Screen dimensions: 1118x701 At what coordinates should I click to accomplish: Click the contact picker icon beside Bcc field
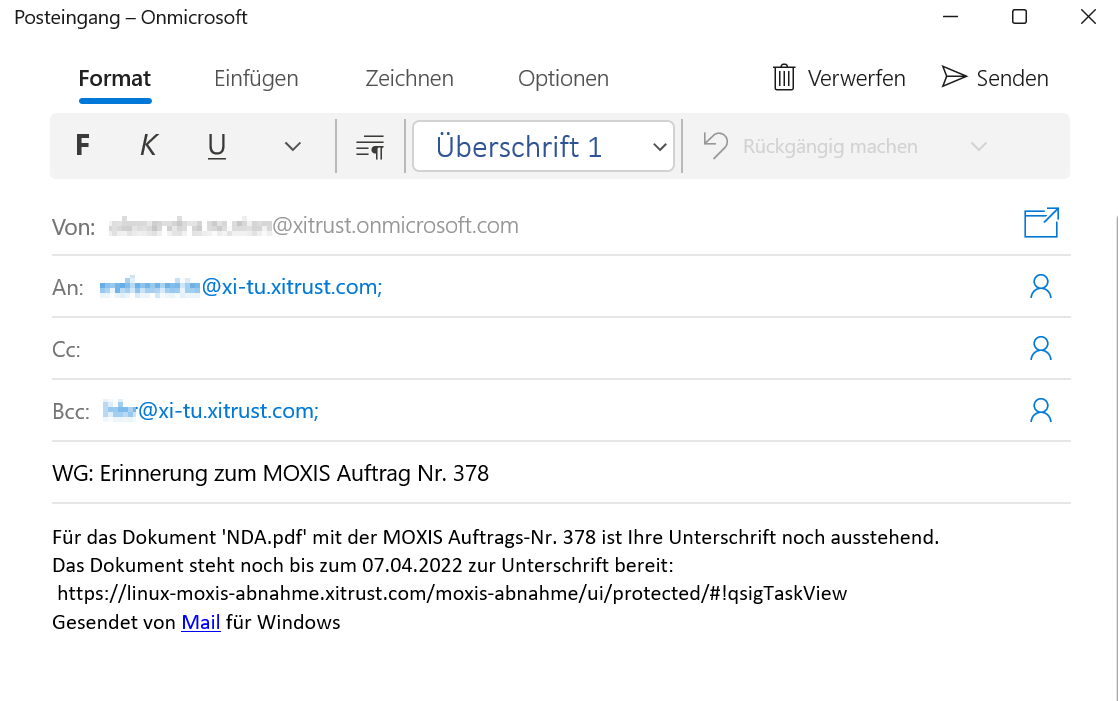pos(1041,410)
